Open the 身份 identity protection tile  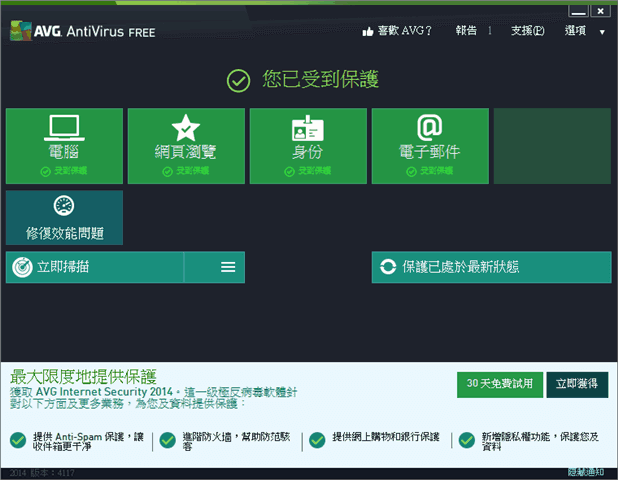308,146
